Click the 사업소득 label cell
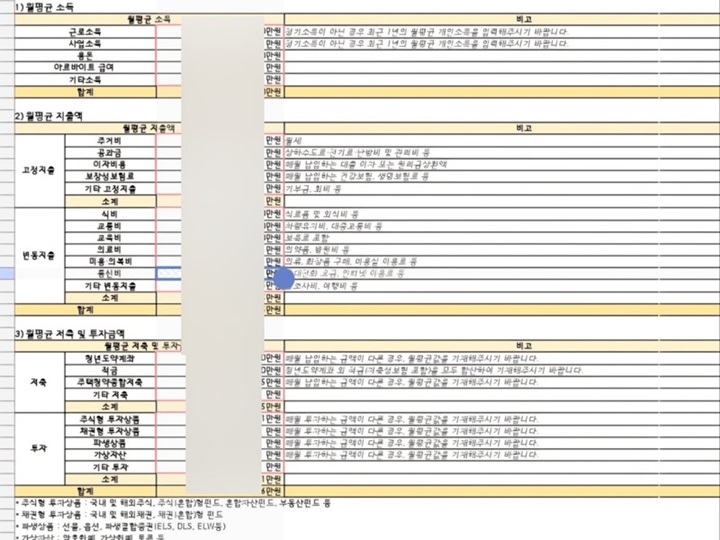Image resolution: width=720 pixels, height=540 pixels. pyautogui.click(x=85, y=44)
